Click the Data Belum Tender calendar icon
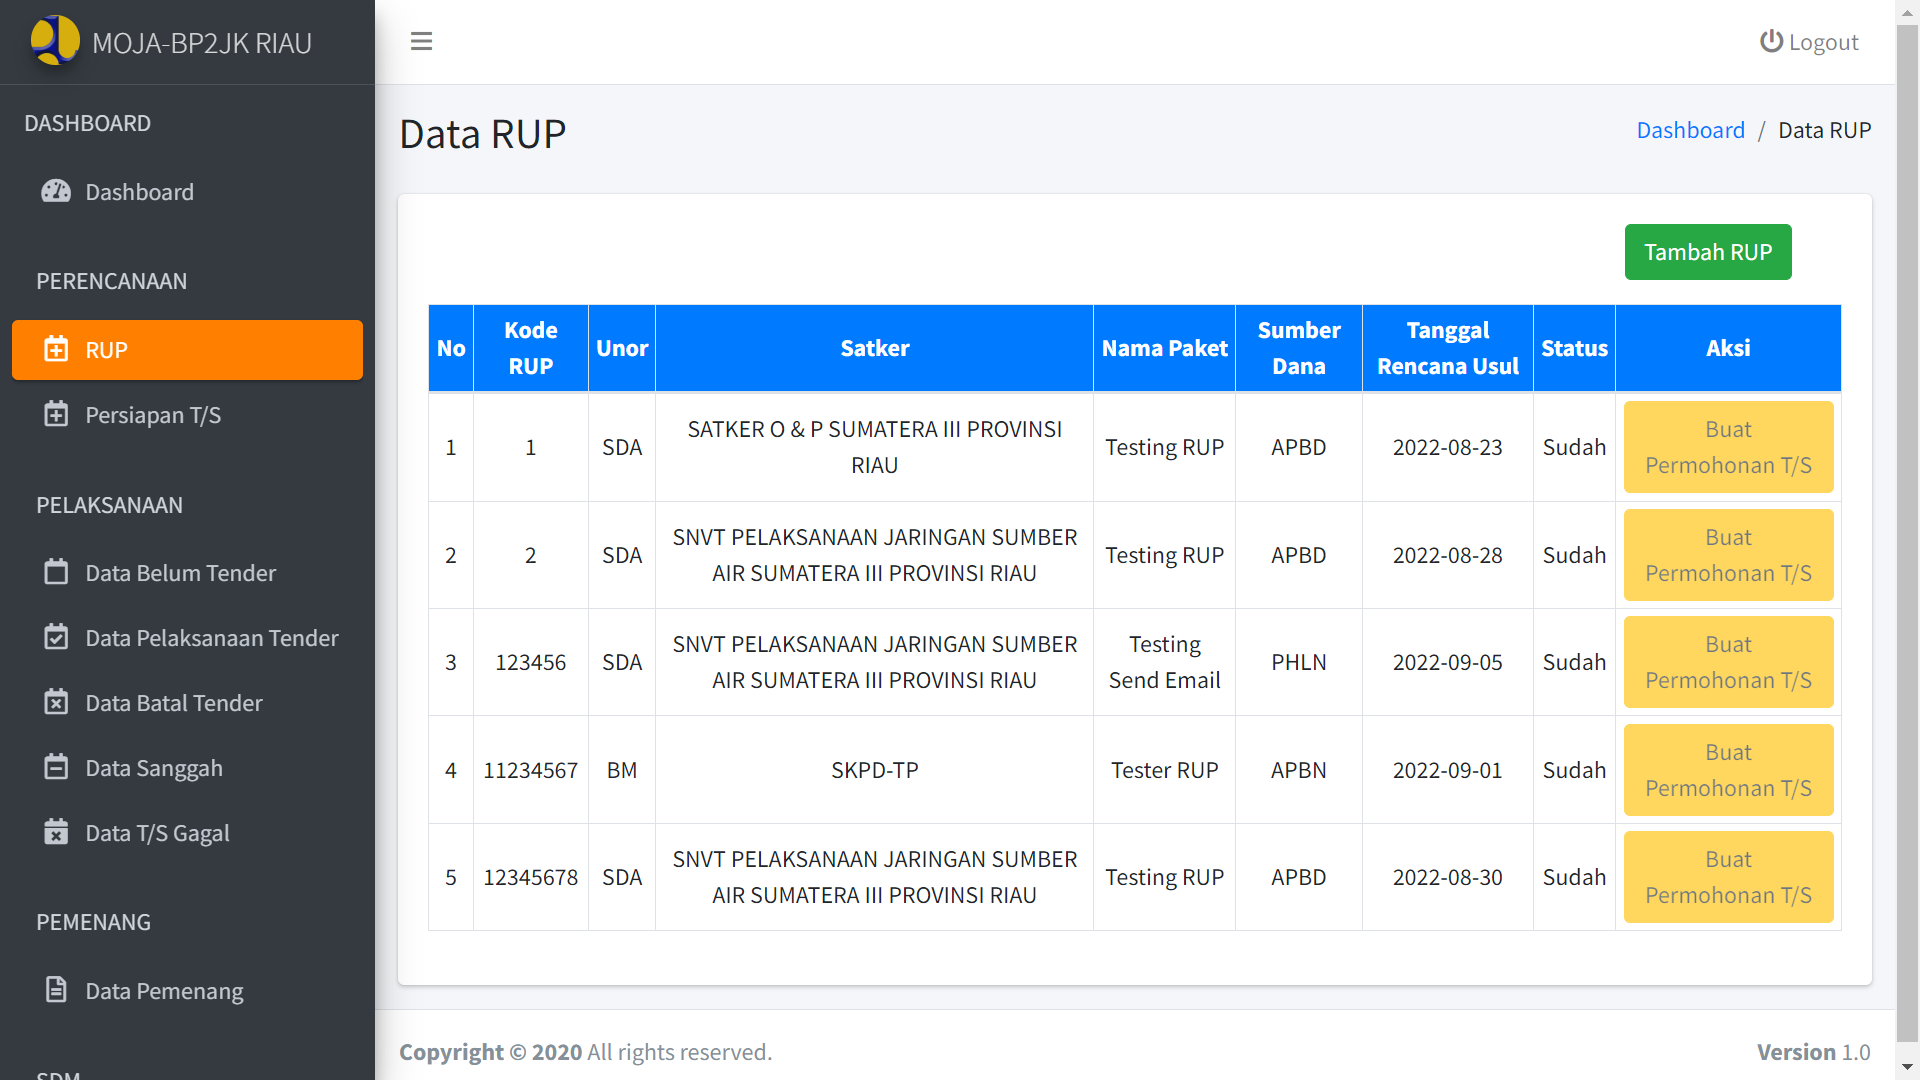Screen dimensions: 1920x1080 (56, 572)
